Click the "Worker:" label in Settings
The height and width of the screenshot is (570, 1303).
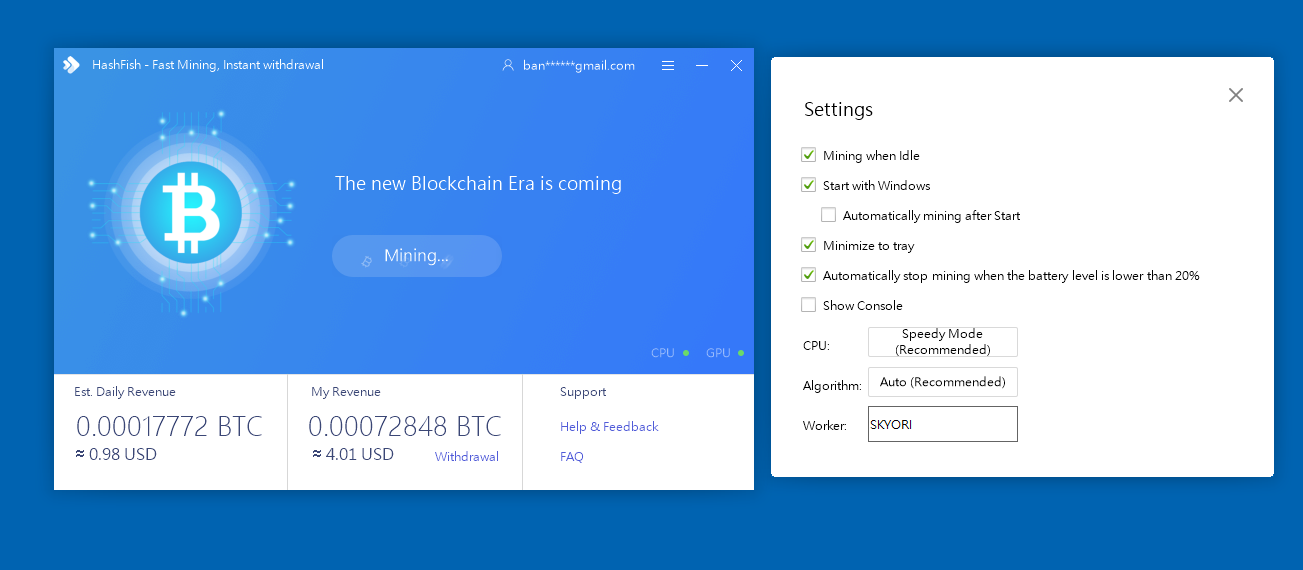(x=825, y=426)
